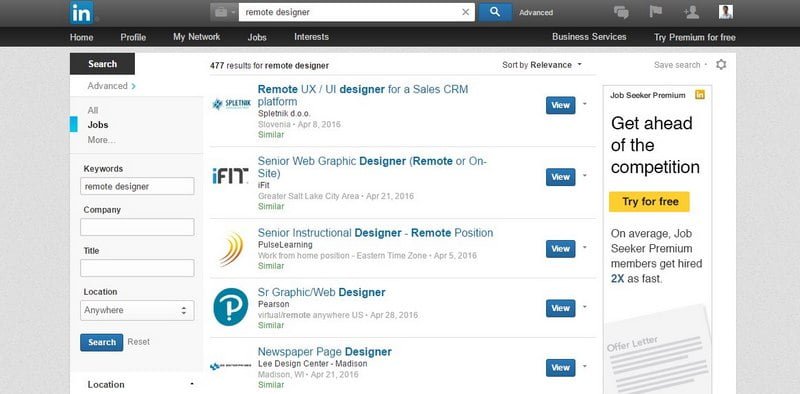800x394 pixels.
Task: Click the yellow Try for free button
Action: (649, 202)
